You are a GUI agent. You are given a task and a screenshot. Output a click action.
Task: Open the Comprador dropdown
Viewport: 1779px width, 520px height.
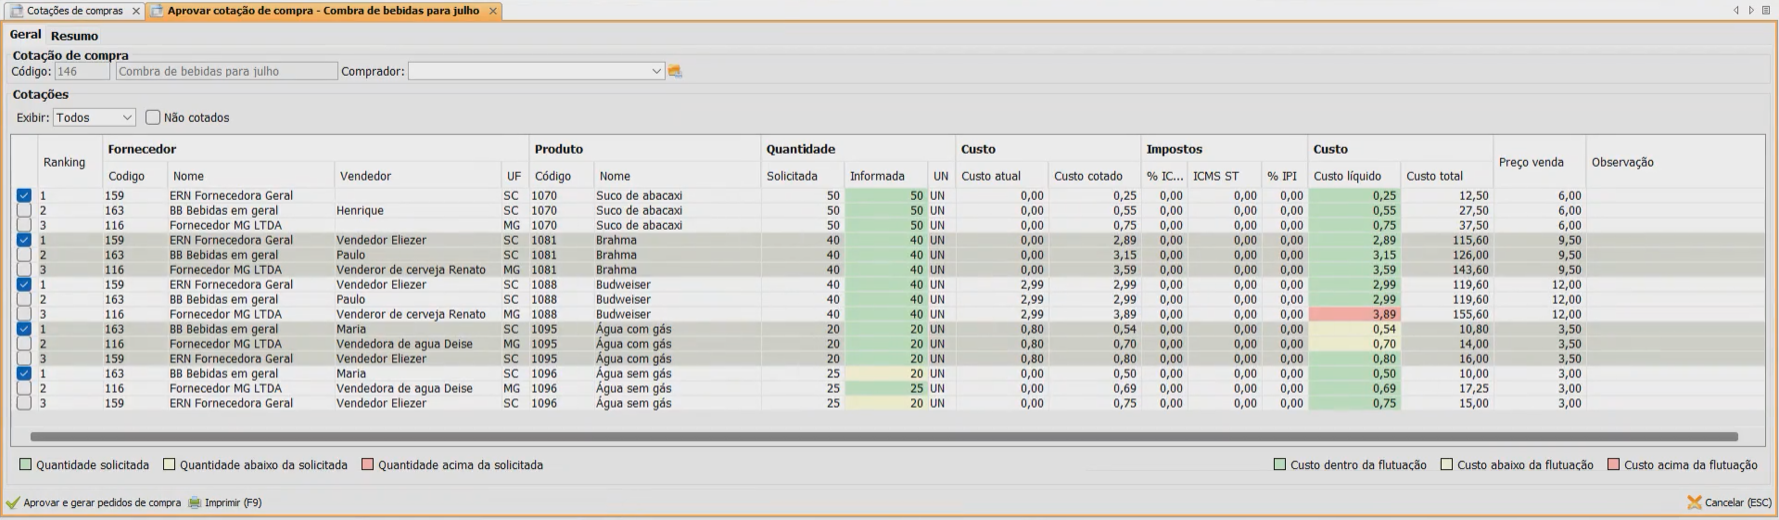click(656, 71)
